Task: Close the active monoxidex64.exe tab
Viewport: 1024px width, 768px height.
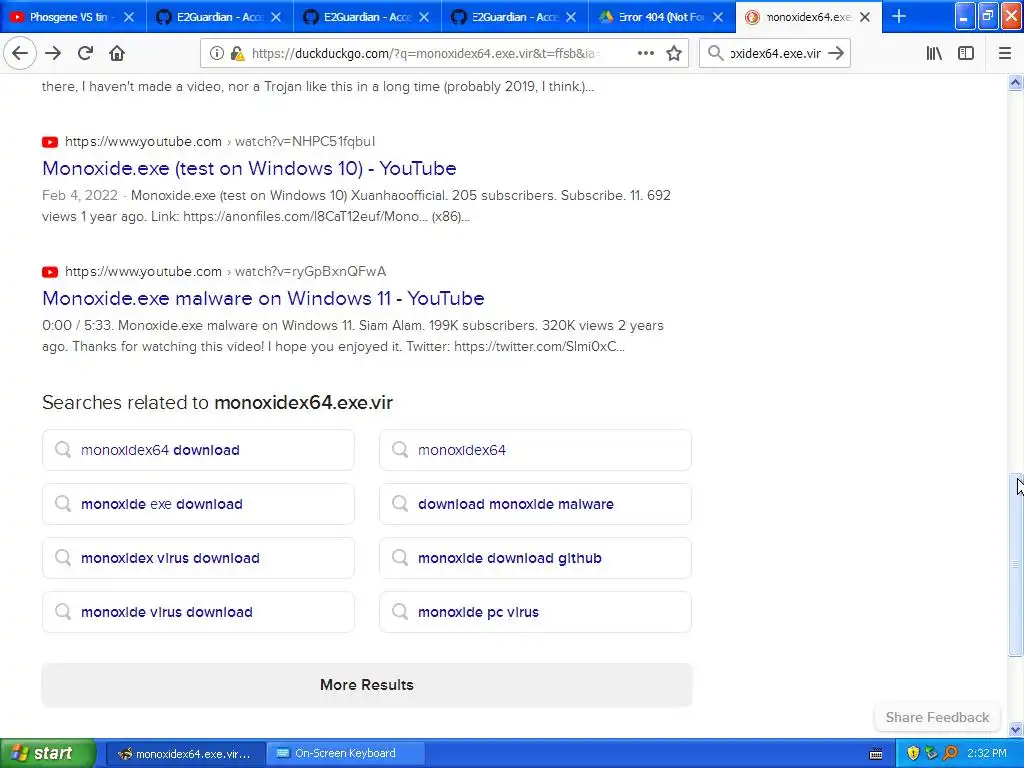Action: pyautogui.click(x=865, y=17)
